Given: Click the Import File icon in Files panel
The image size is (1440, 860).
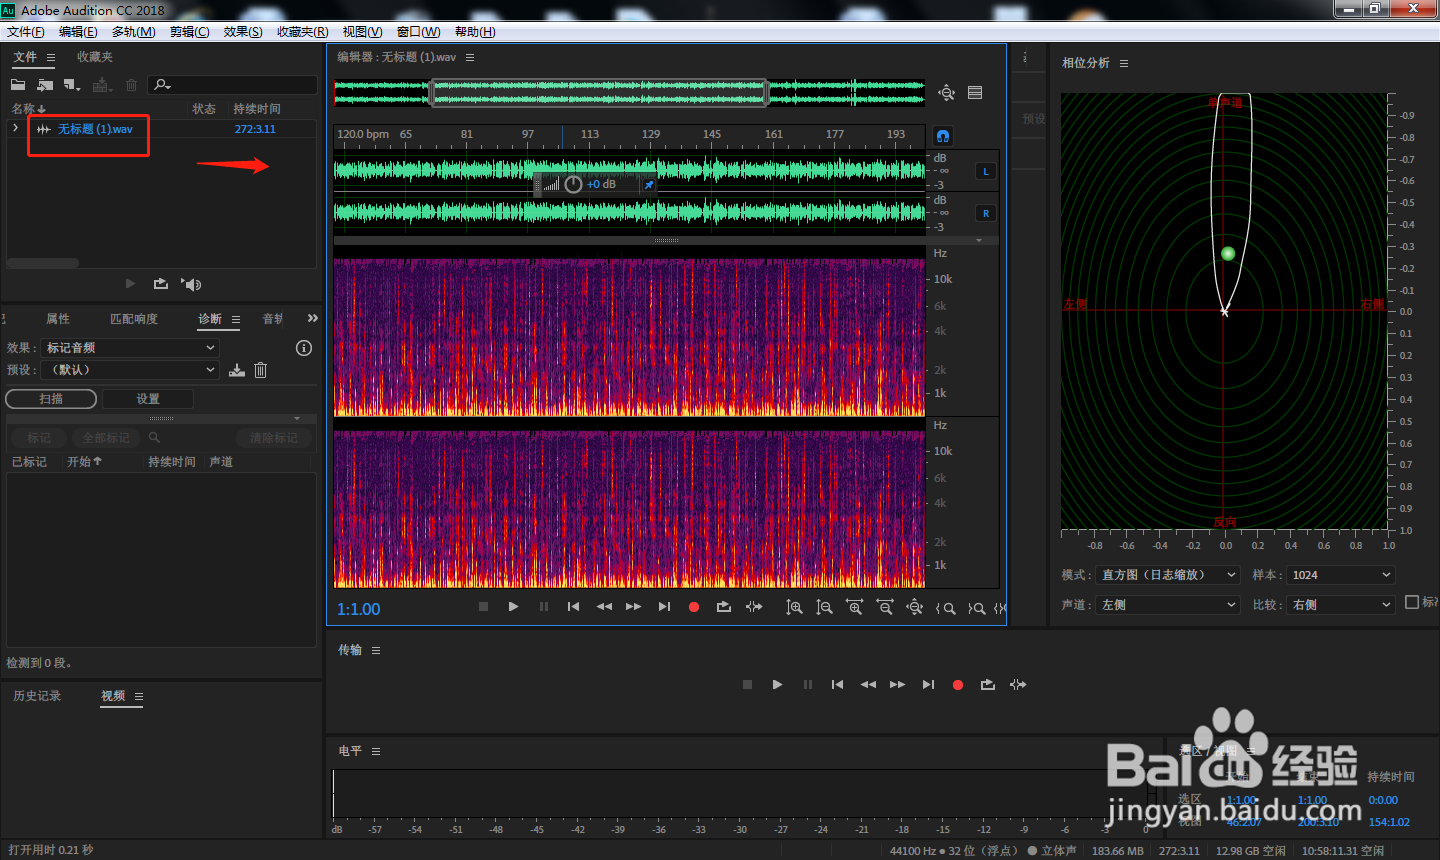Looking at the screenshot, I should point(45,85).
